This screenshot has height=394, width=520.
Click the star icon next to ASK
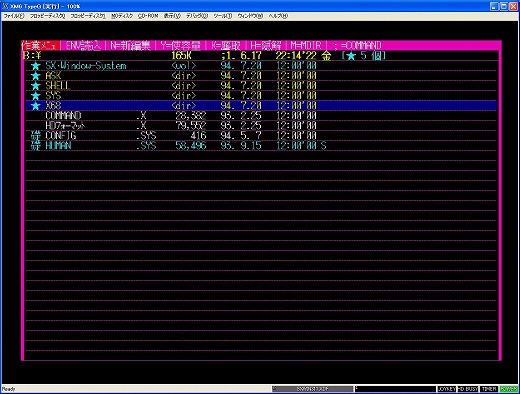coord(35,76)
